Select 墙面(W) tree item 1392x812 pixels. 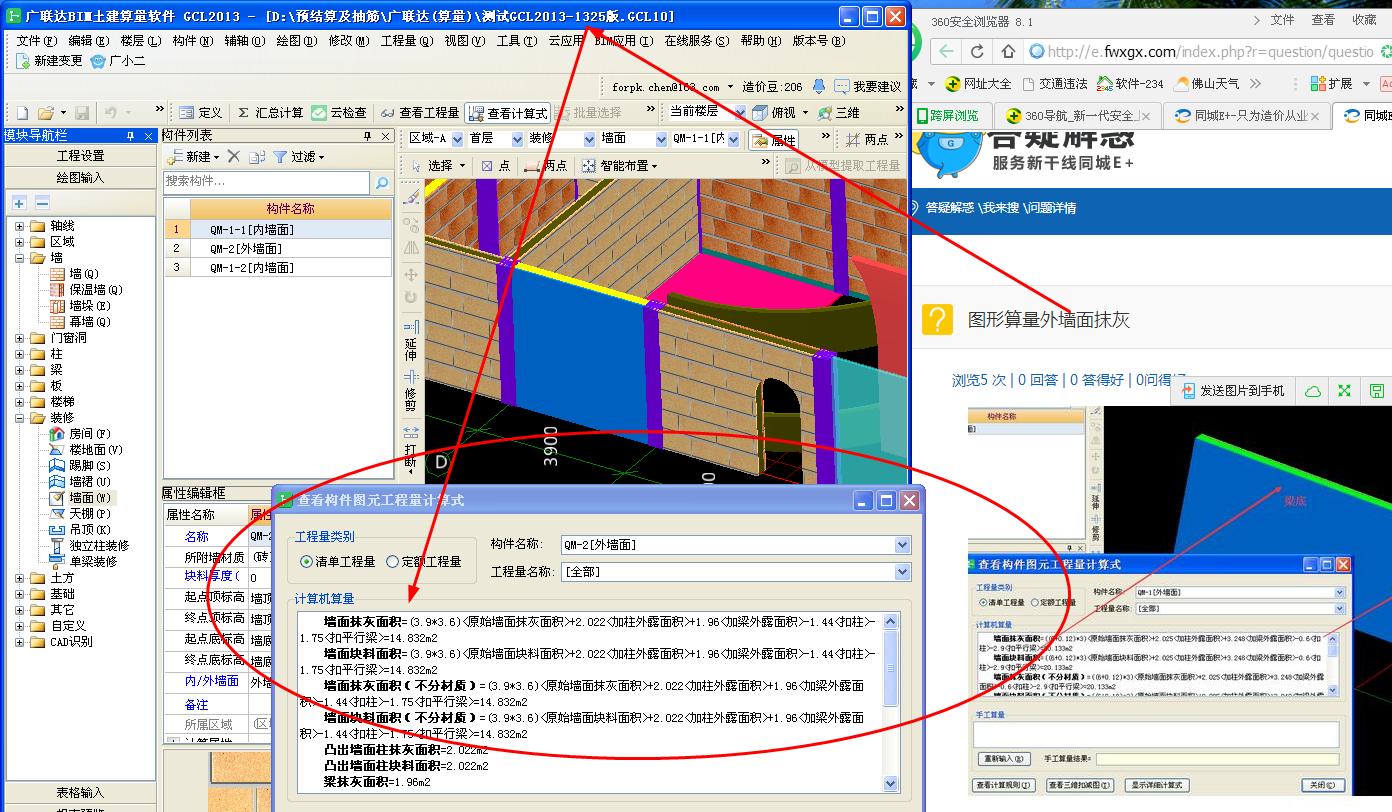(91, 498)
